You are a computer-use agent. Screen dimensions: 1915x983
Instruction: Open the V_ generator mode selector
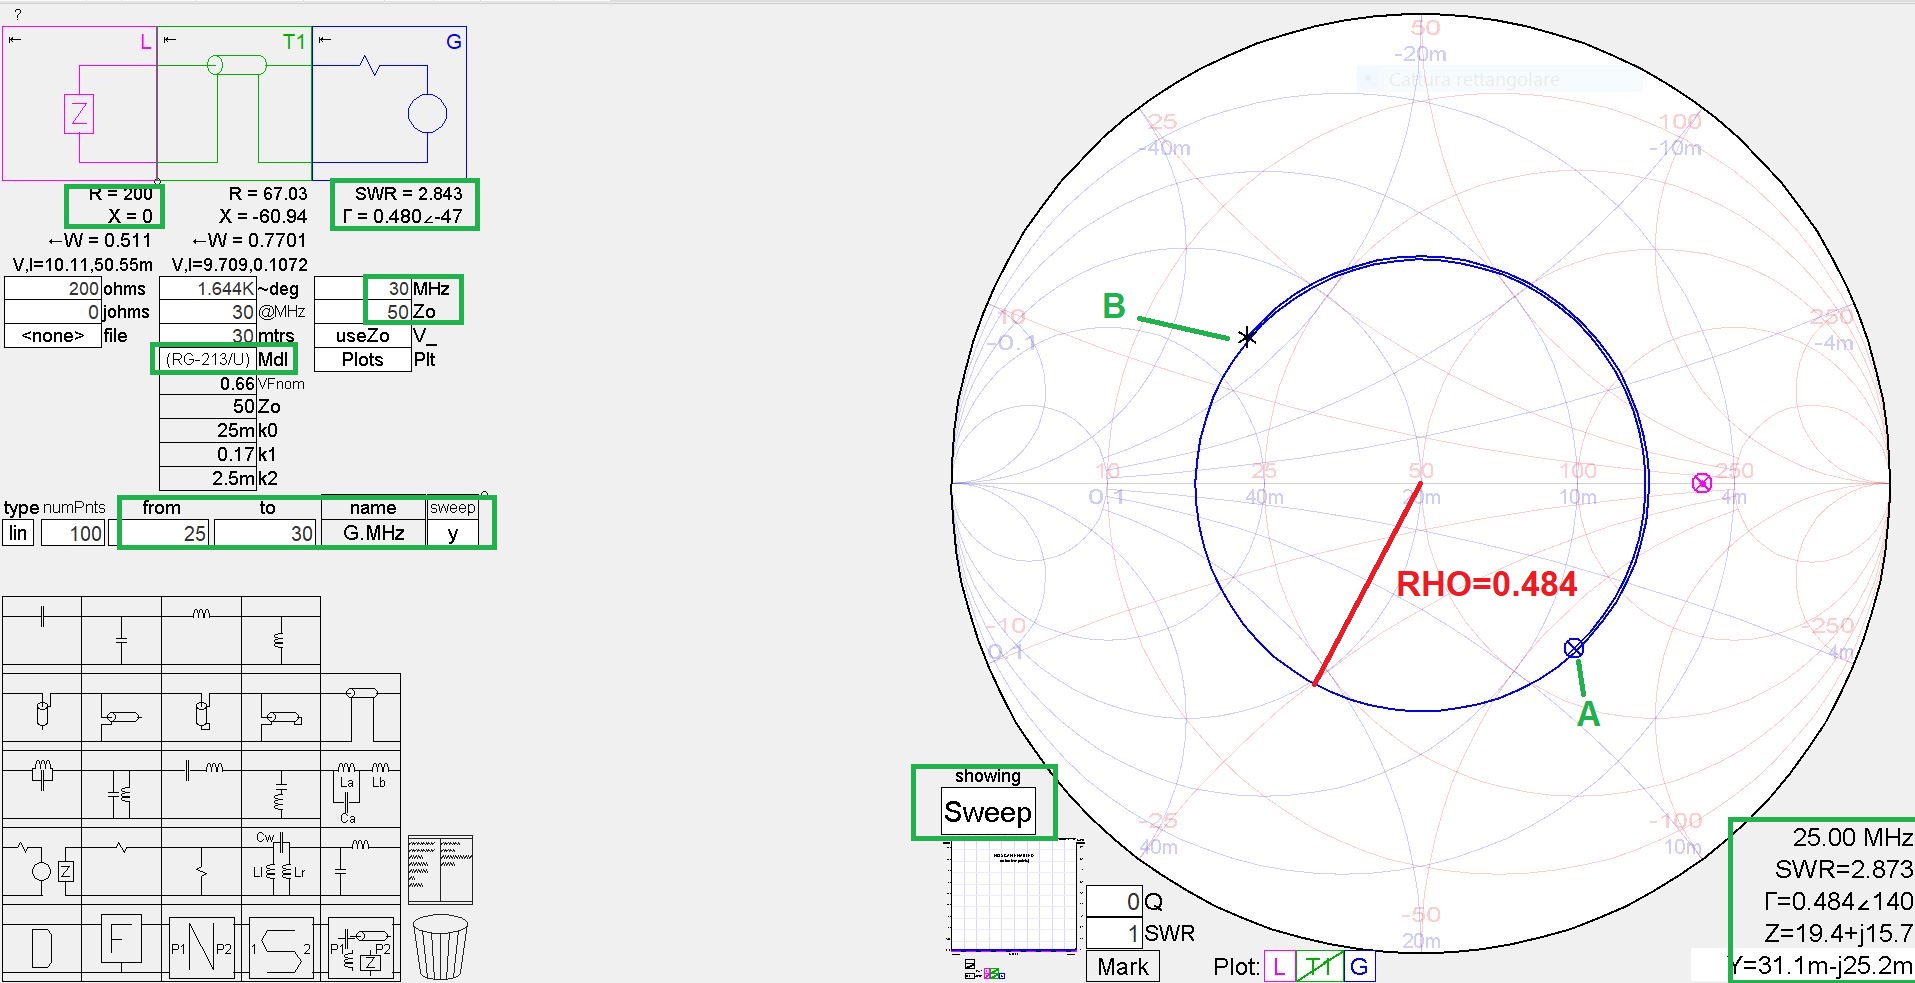[425, 336]
